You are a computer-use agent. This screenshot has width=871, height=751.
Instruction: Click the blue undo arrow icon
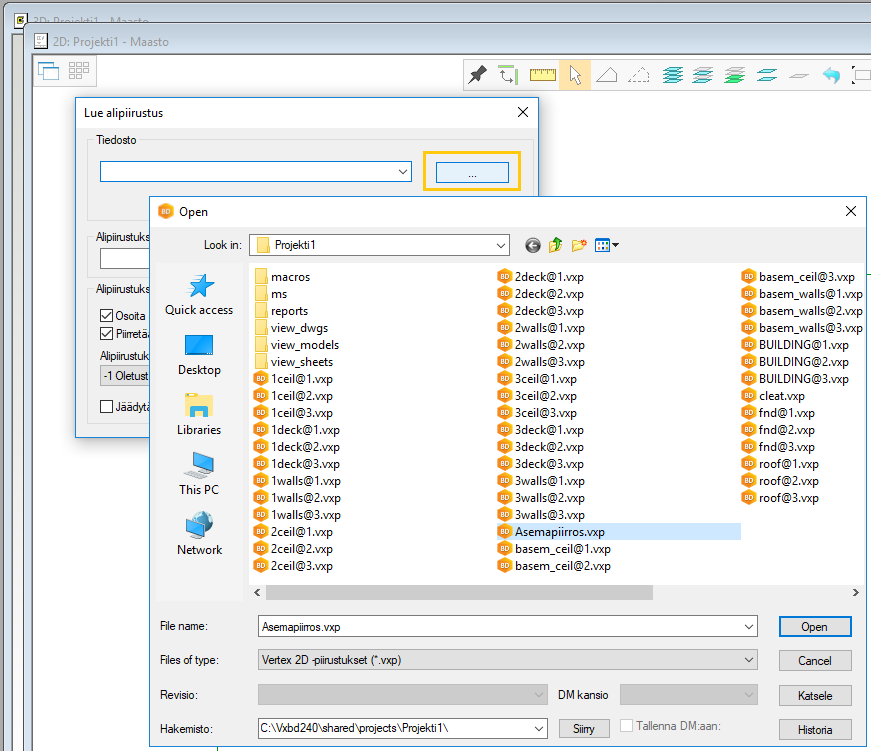[x=830, y=75]
